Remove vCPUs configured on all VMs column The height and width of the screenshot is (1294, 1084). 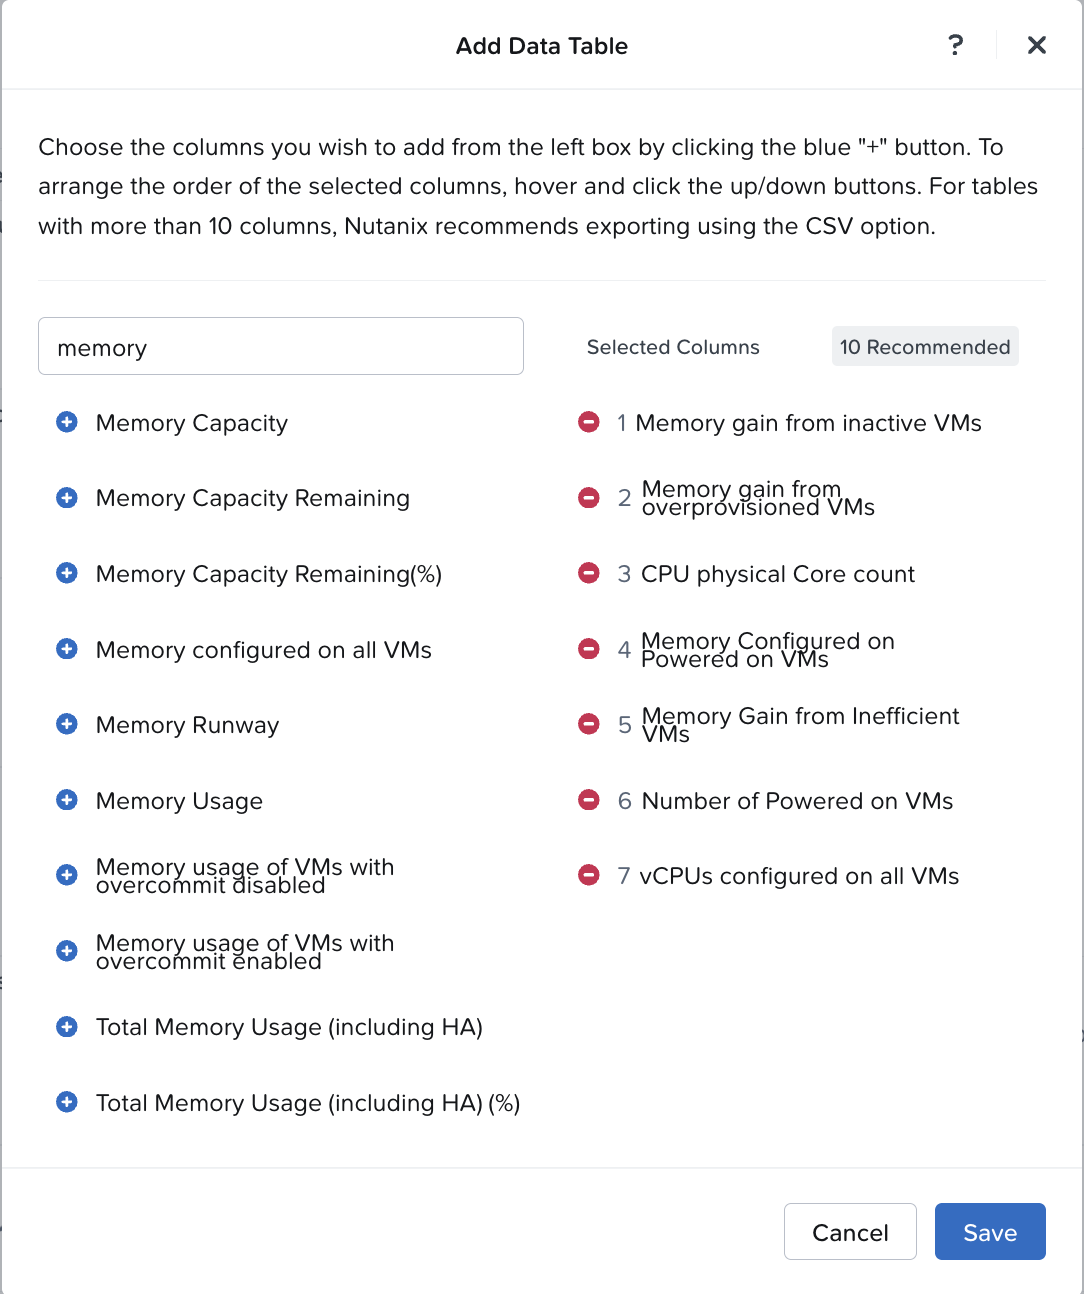(589, 875)
